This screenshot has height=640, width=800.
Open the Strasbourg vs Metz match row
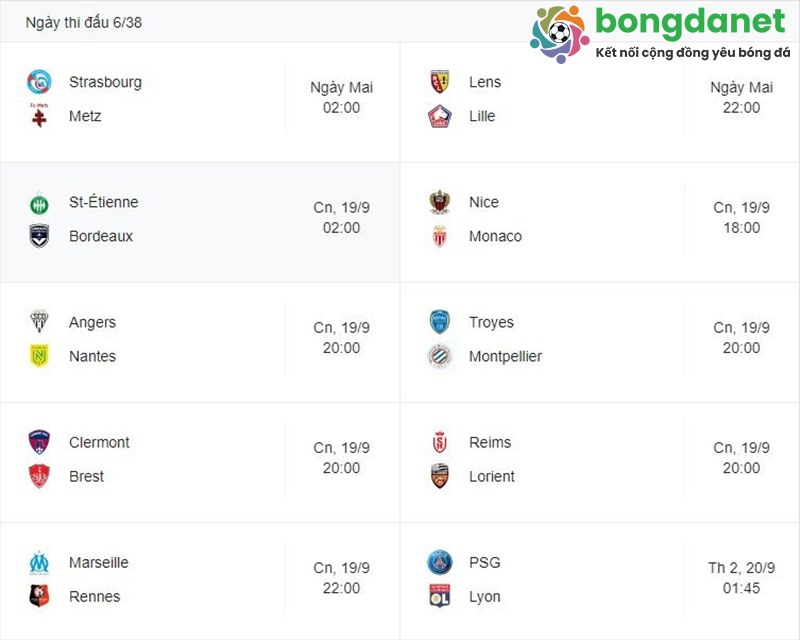[x=200, y=99]
